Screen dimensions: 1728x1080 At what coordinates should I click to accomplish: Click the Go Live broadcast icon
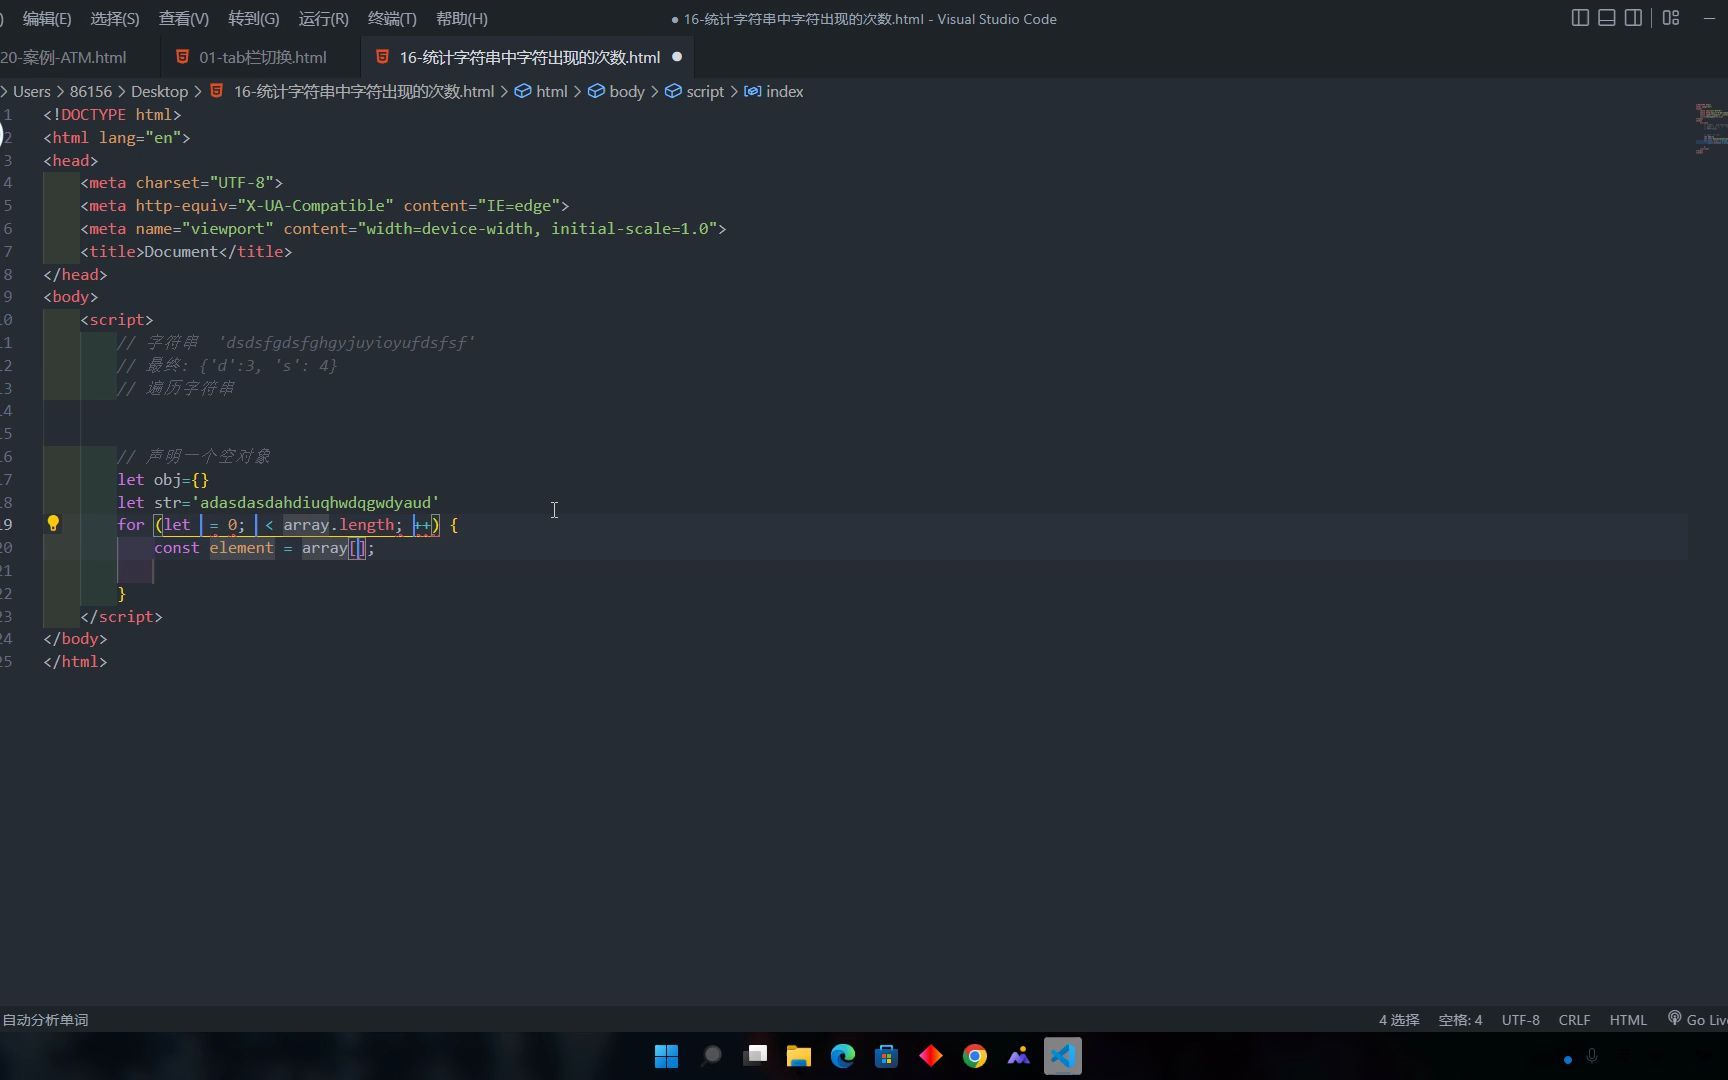[x=1674, y=1018]
